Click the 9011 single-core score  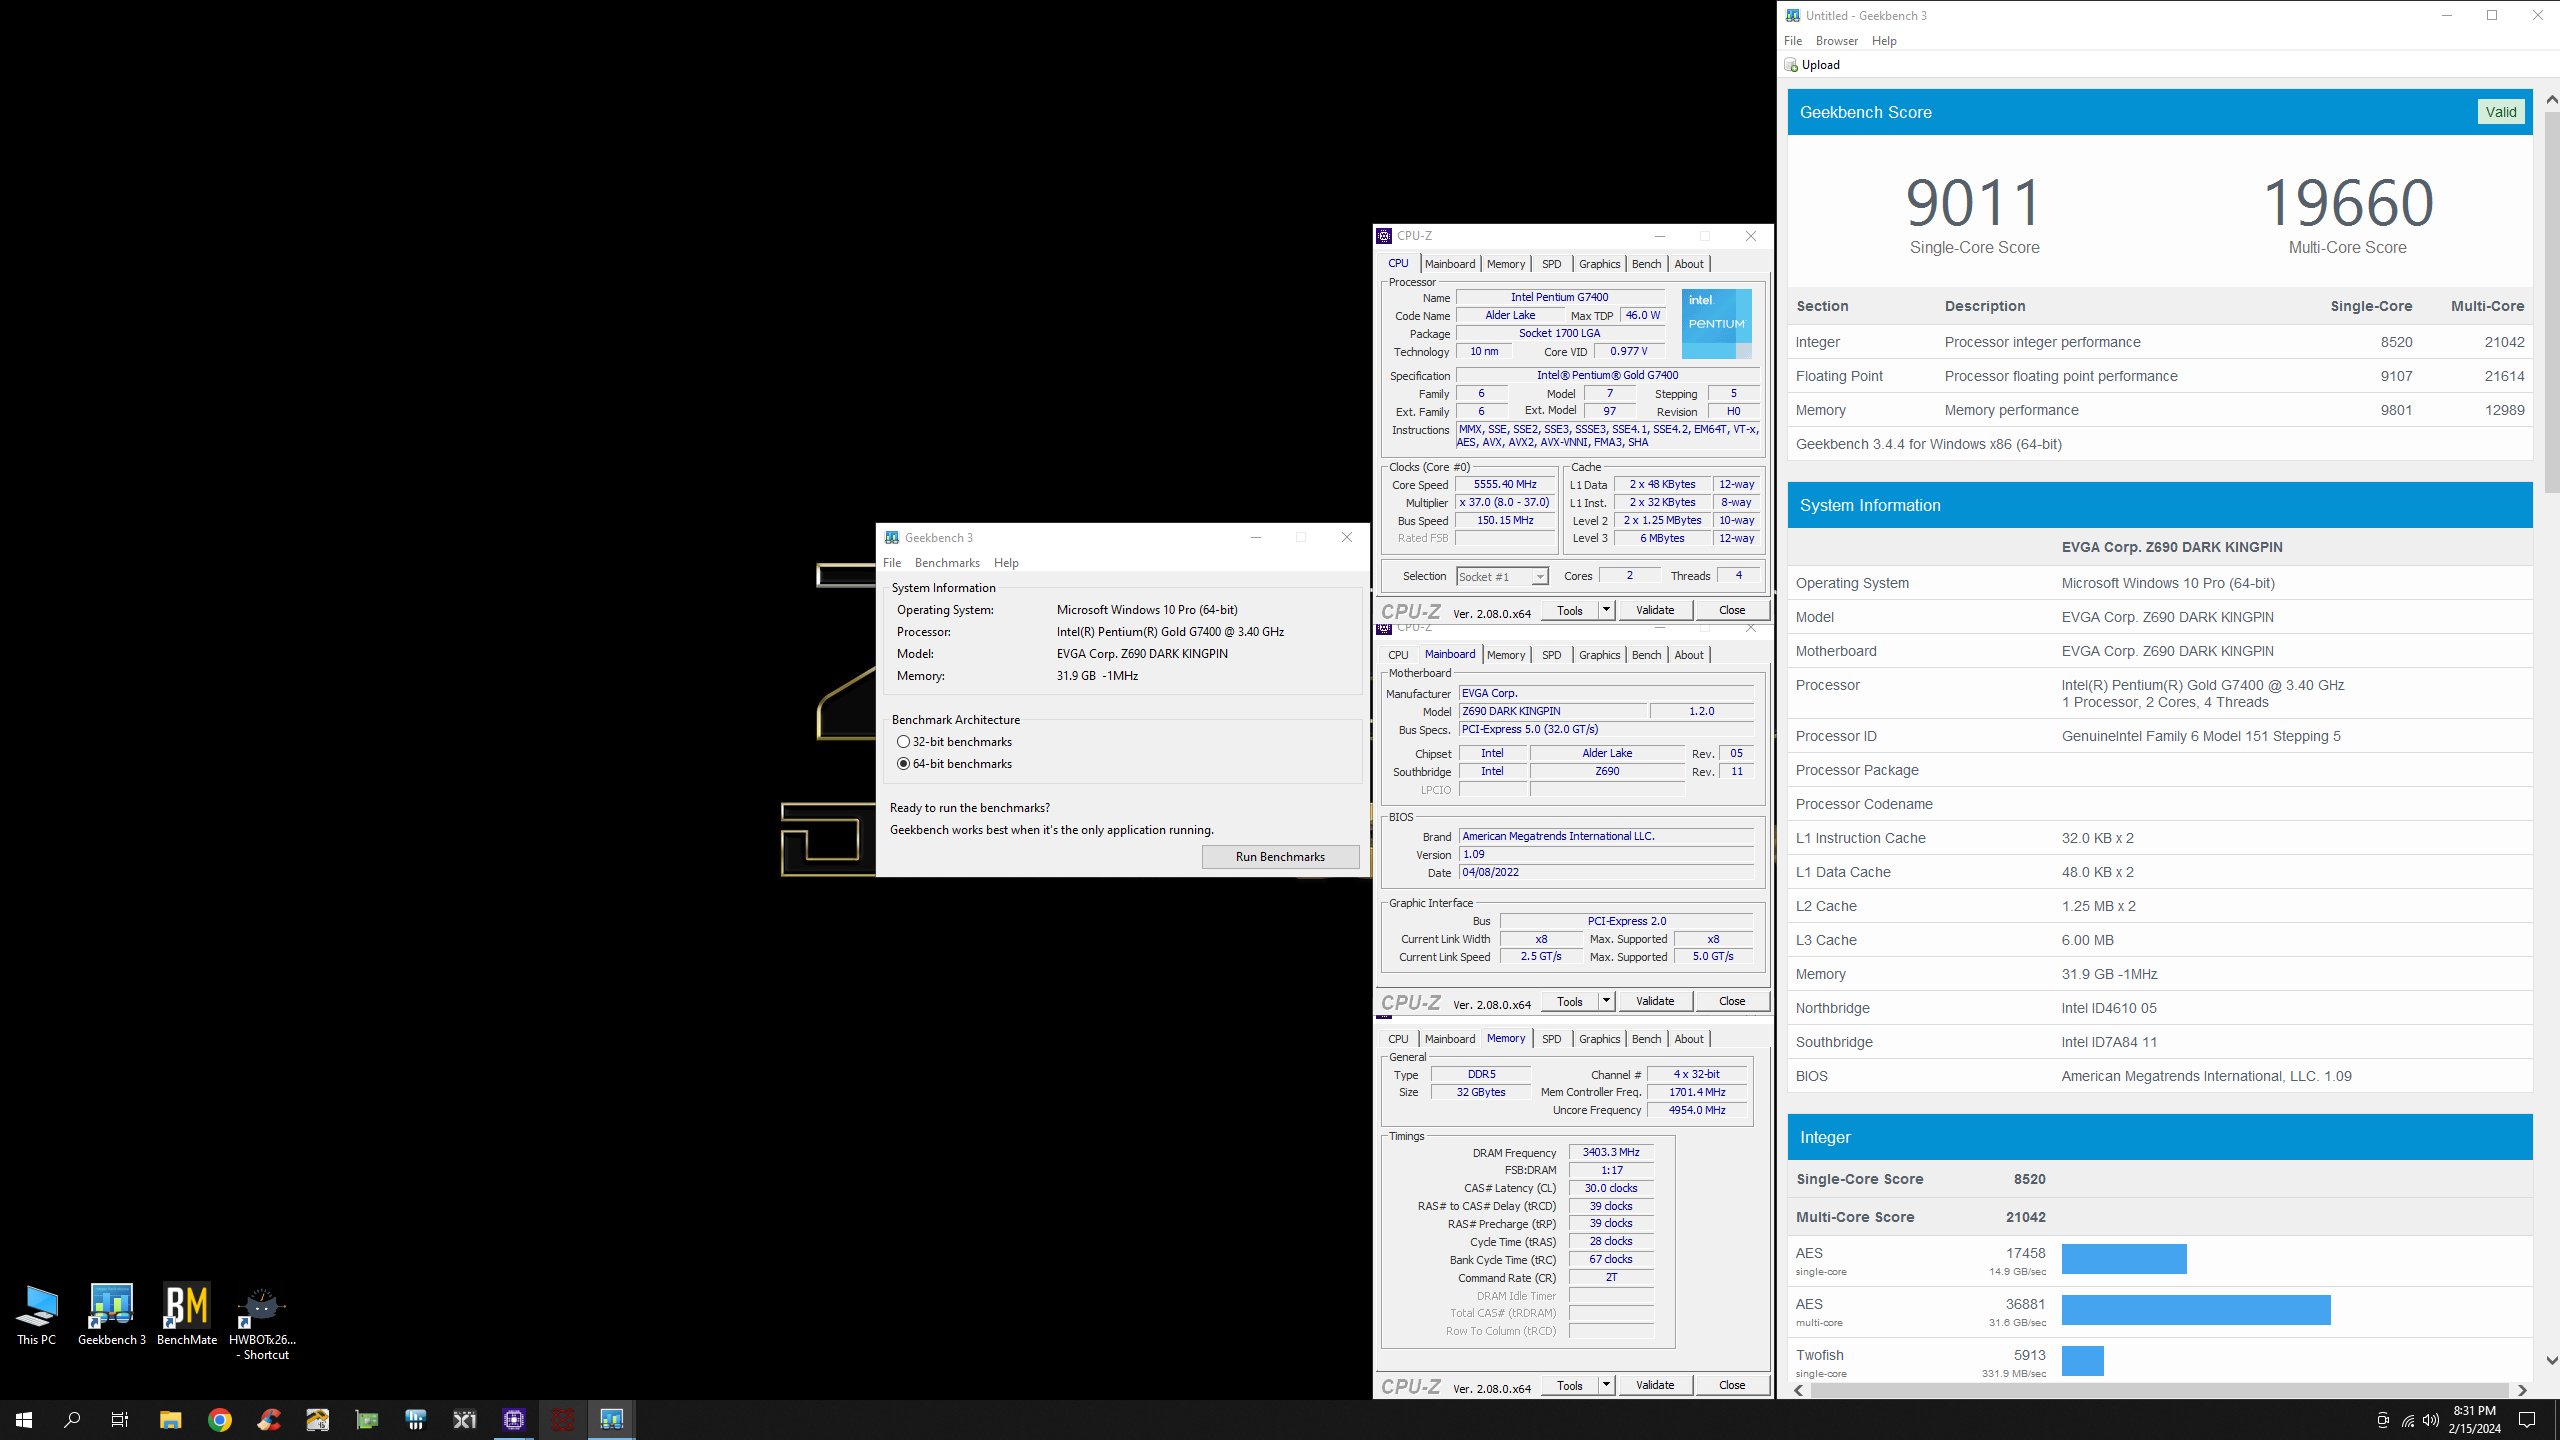(1974, 203)
